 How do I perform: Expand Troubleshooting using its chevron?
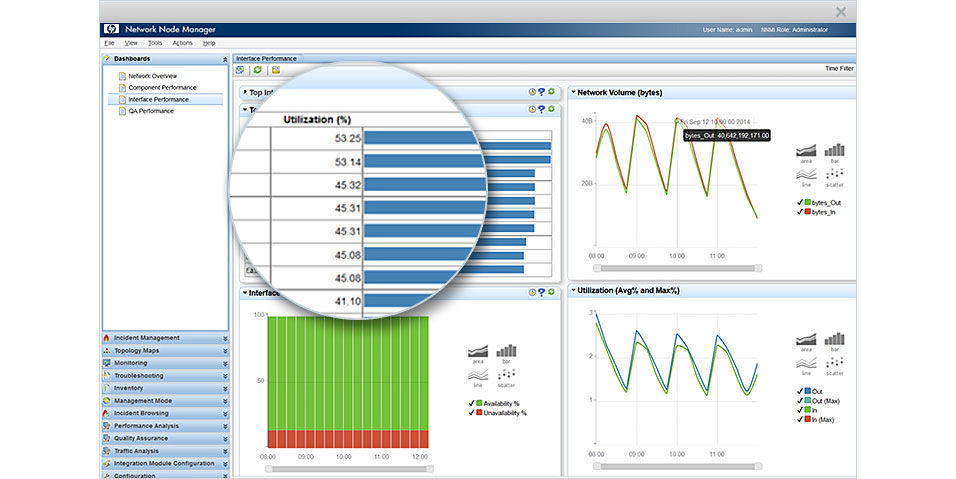point(225,376)
